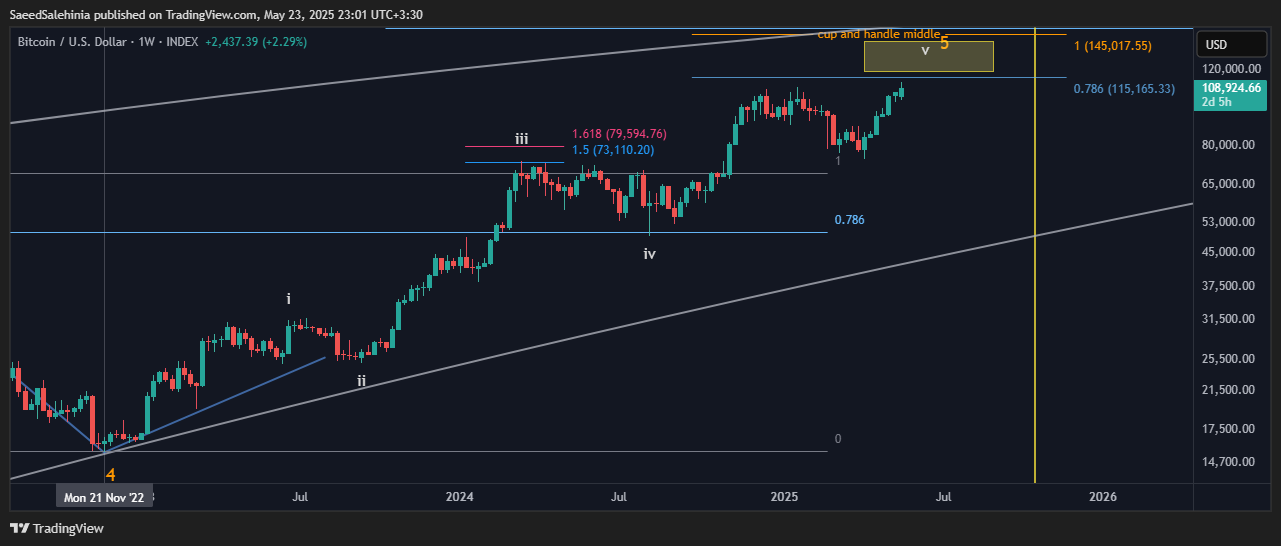The height and width of the screenshot is (546, 1281).
Task: Click the 120,000.00 price axis label
Action: (x=1232, y=69)
